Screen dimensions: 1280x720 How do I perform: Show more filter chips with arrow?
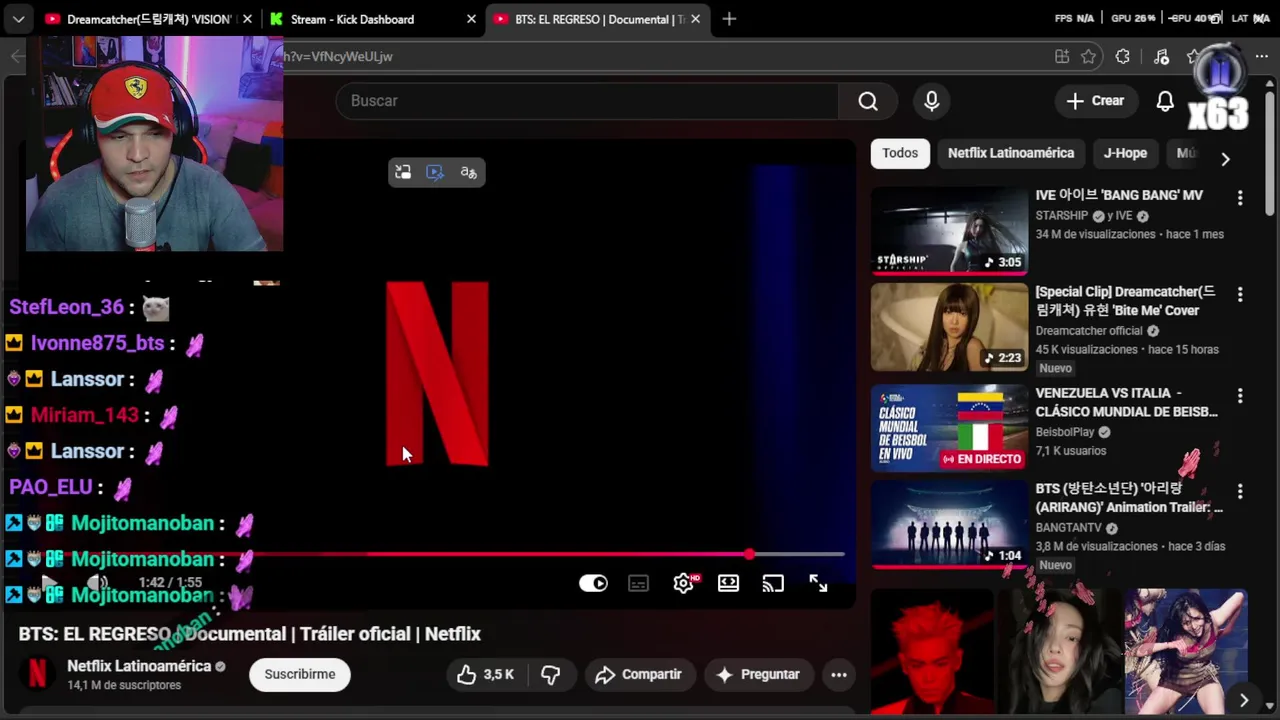click(x=1225, y=157)
